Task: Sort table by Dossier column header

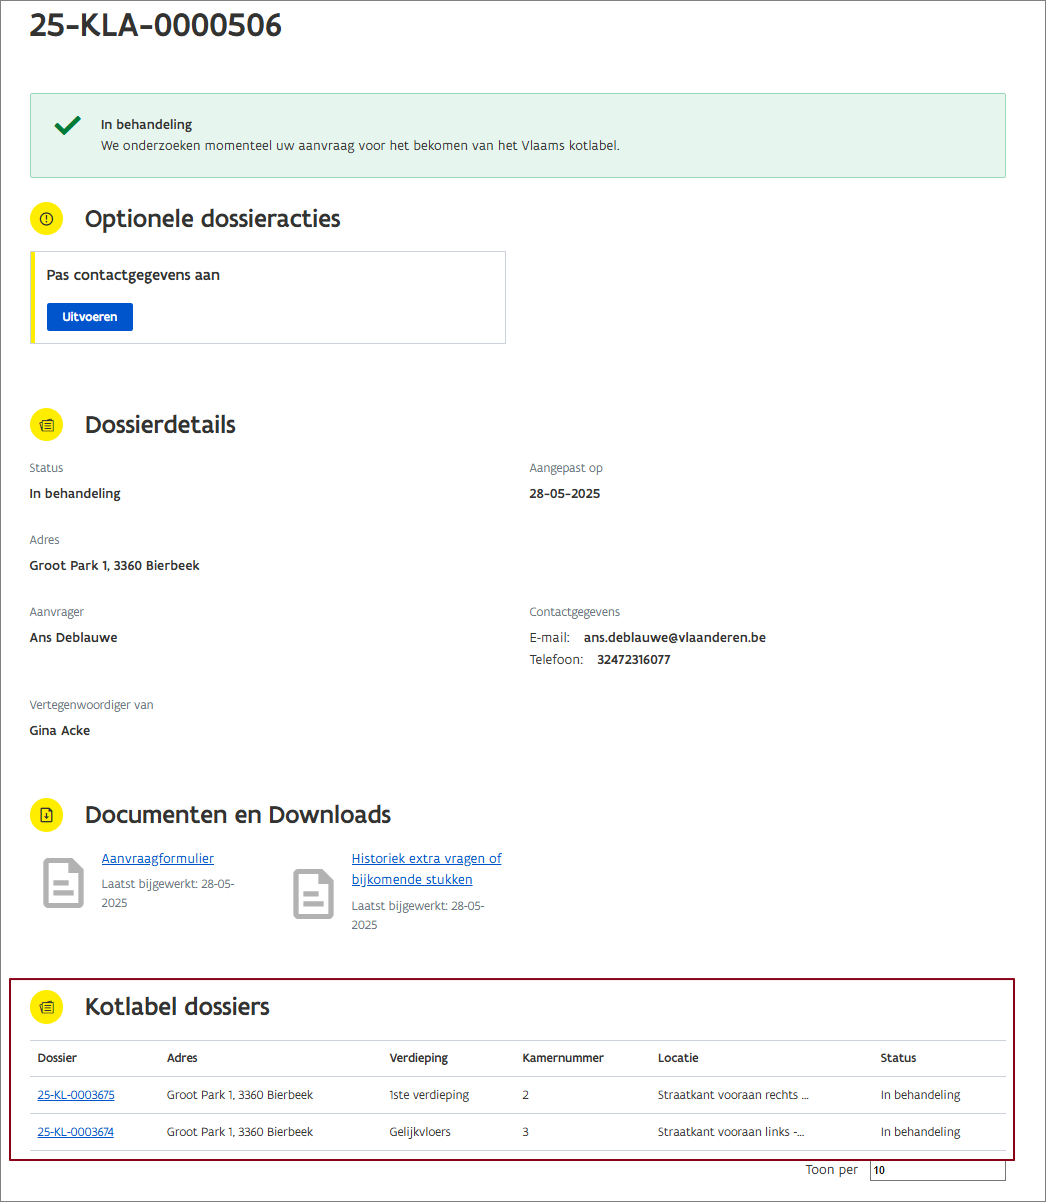Action: [x=57, y=1058]
